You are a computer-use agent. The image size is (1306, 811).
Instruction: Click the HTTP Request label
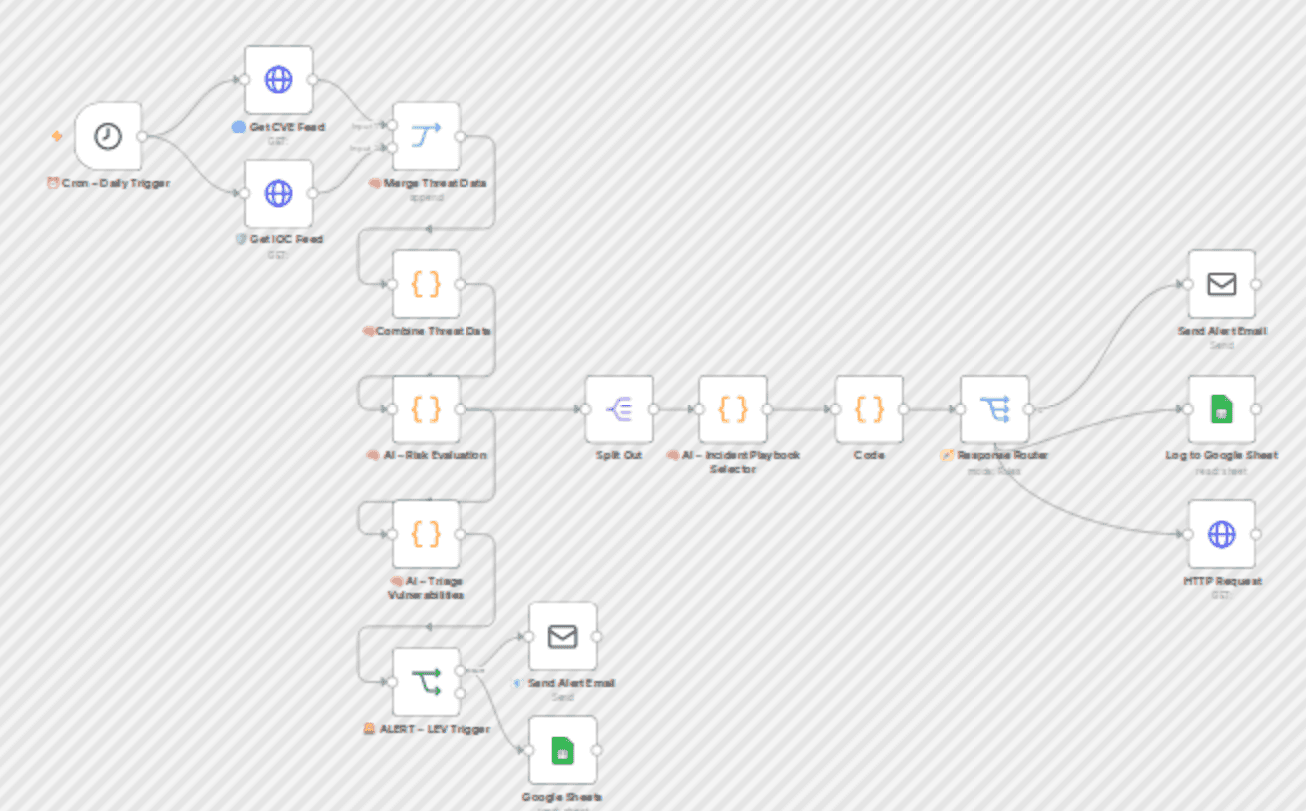tap(1222, 581)
